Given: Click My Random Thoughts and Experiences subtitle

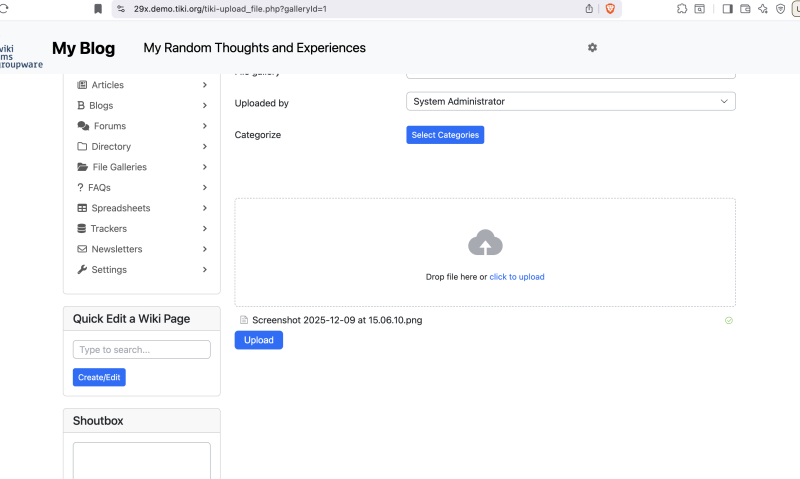Looking at the screenshot, I should [255, 48].
